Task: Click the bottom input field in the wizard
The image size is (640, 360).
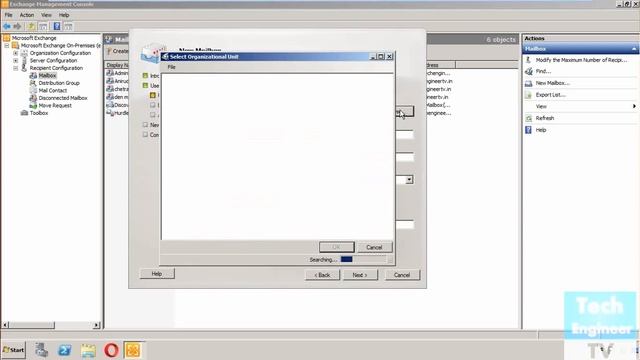Action: (x=404, y=225)
